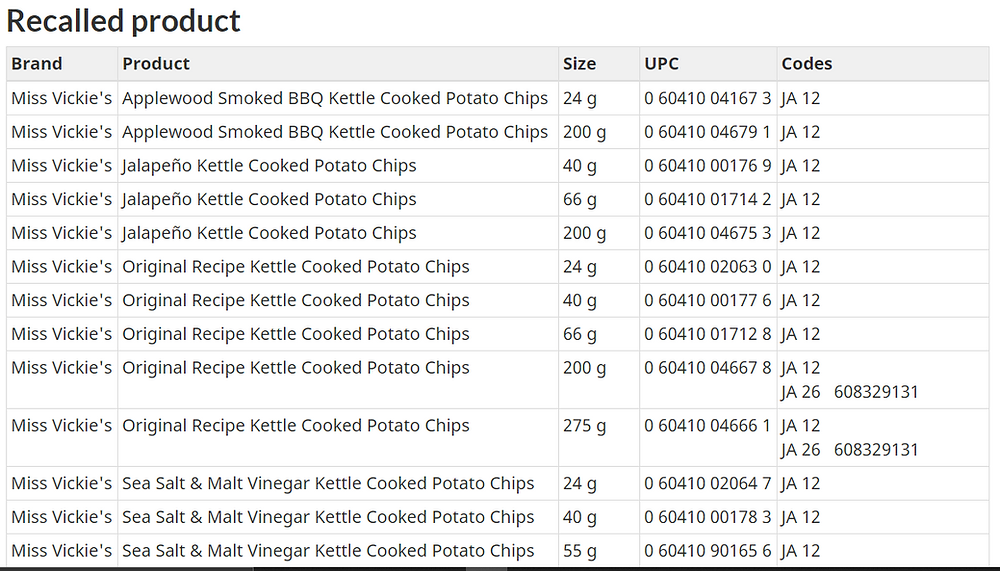Screen dimensions: 1000x571
Task: Select UPC 0 60410 00178 3 cell
Action: pyautogui.click(x=708, y=517)
